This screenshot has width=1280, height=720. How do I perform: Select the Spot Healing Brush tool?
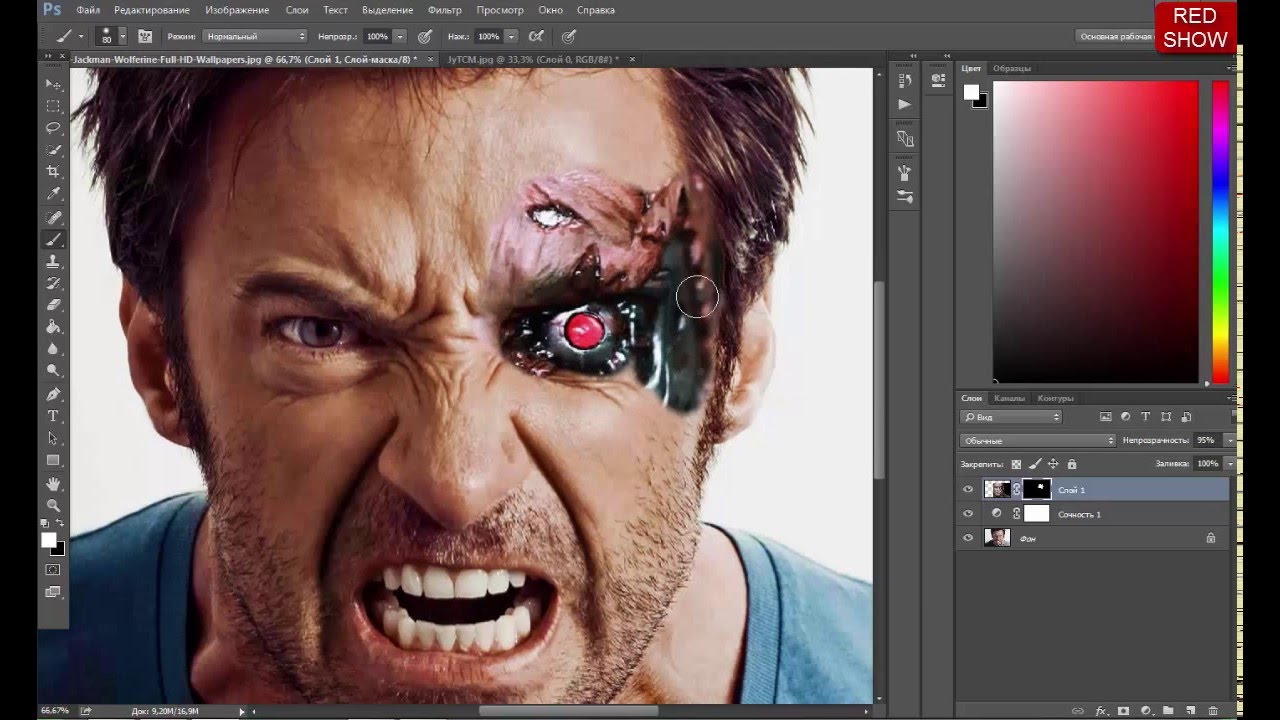(x=53, y=217)
